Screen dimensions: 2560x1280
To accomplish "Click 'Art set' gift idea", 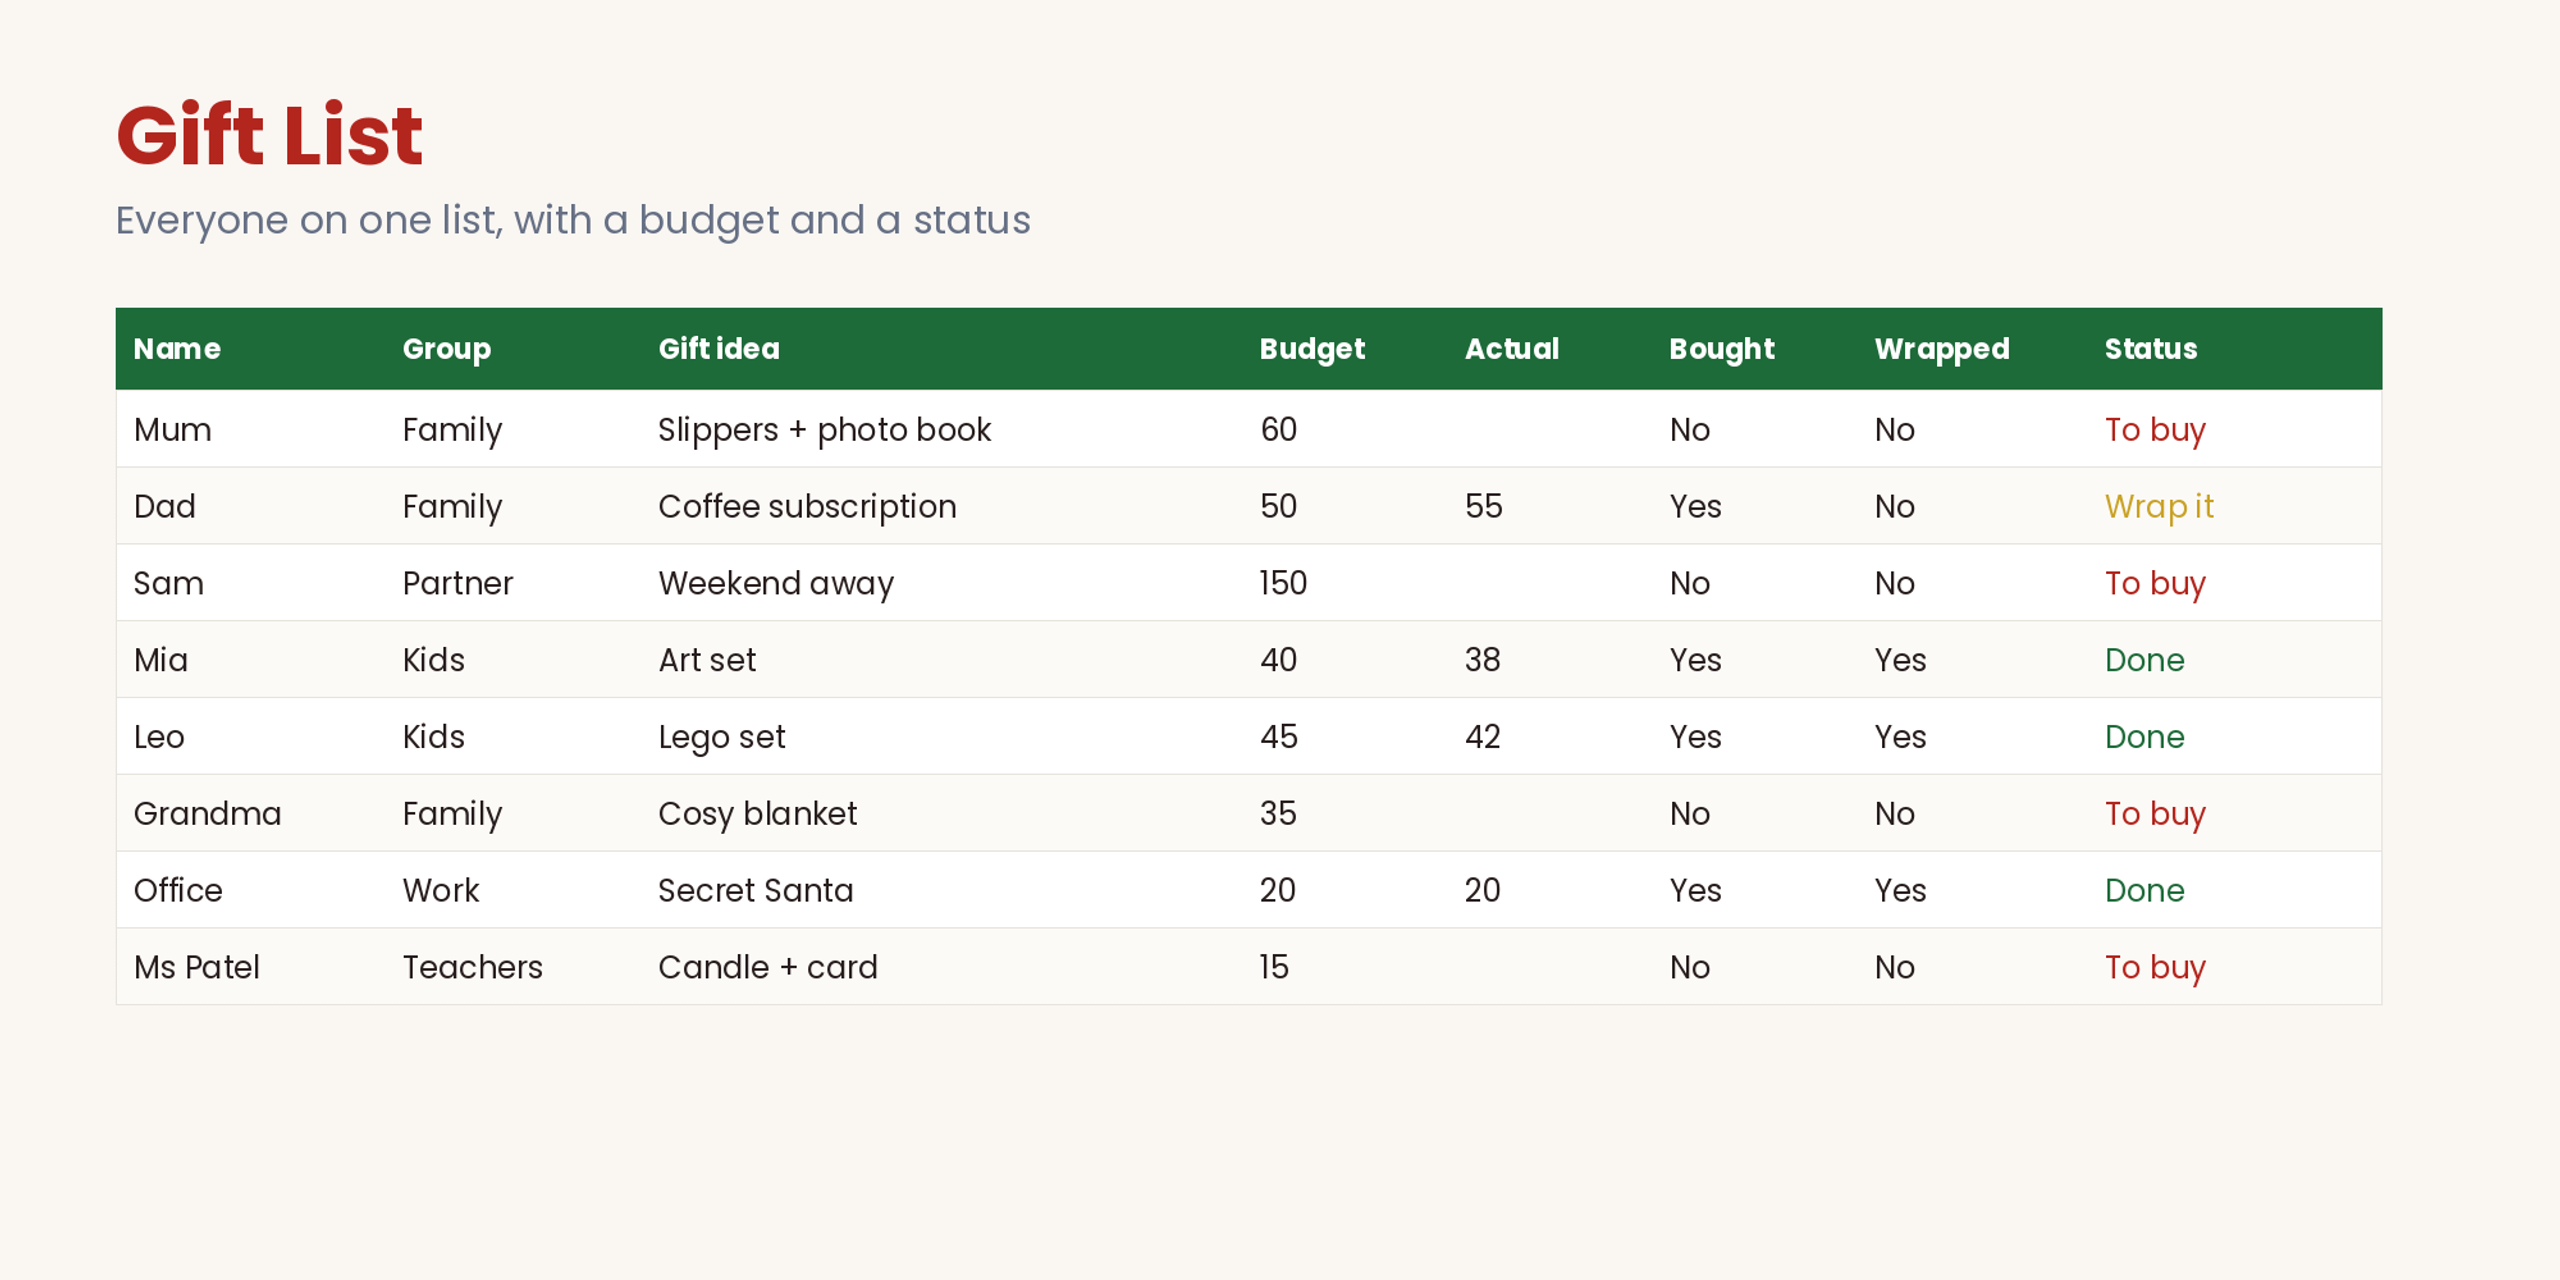I will click(707, 660).
